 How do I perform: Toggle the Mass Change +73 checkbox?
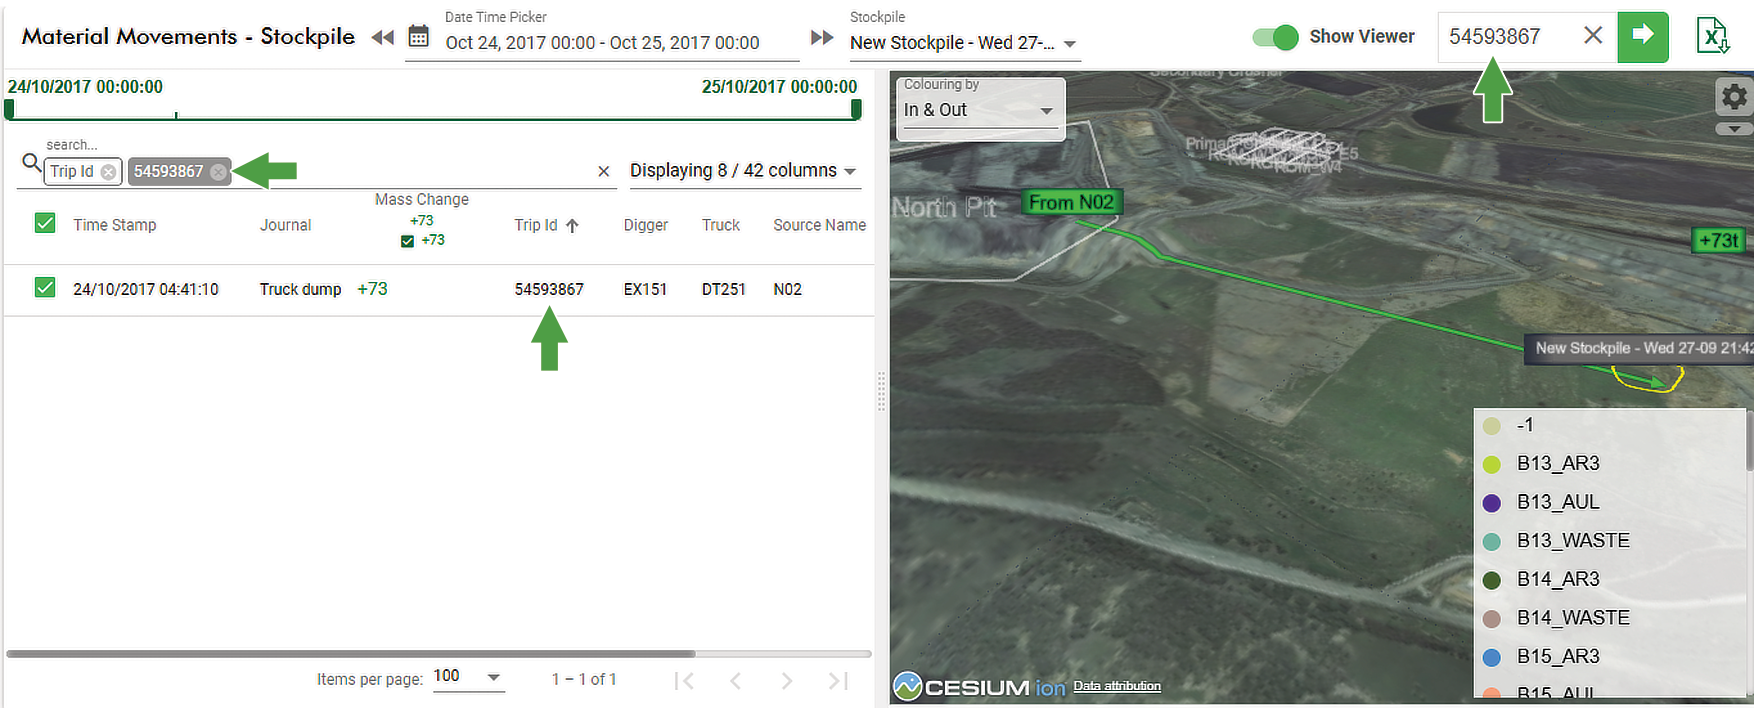[407, 241]
